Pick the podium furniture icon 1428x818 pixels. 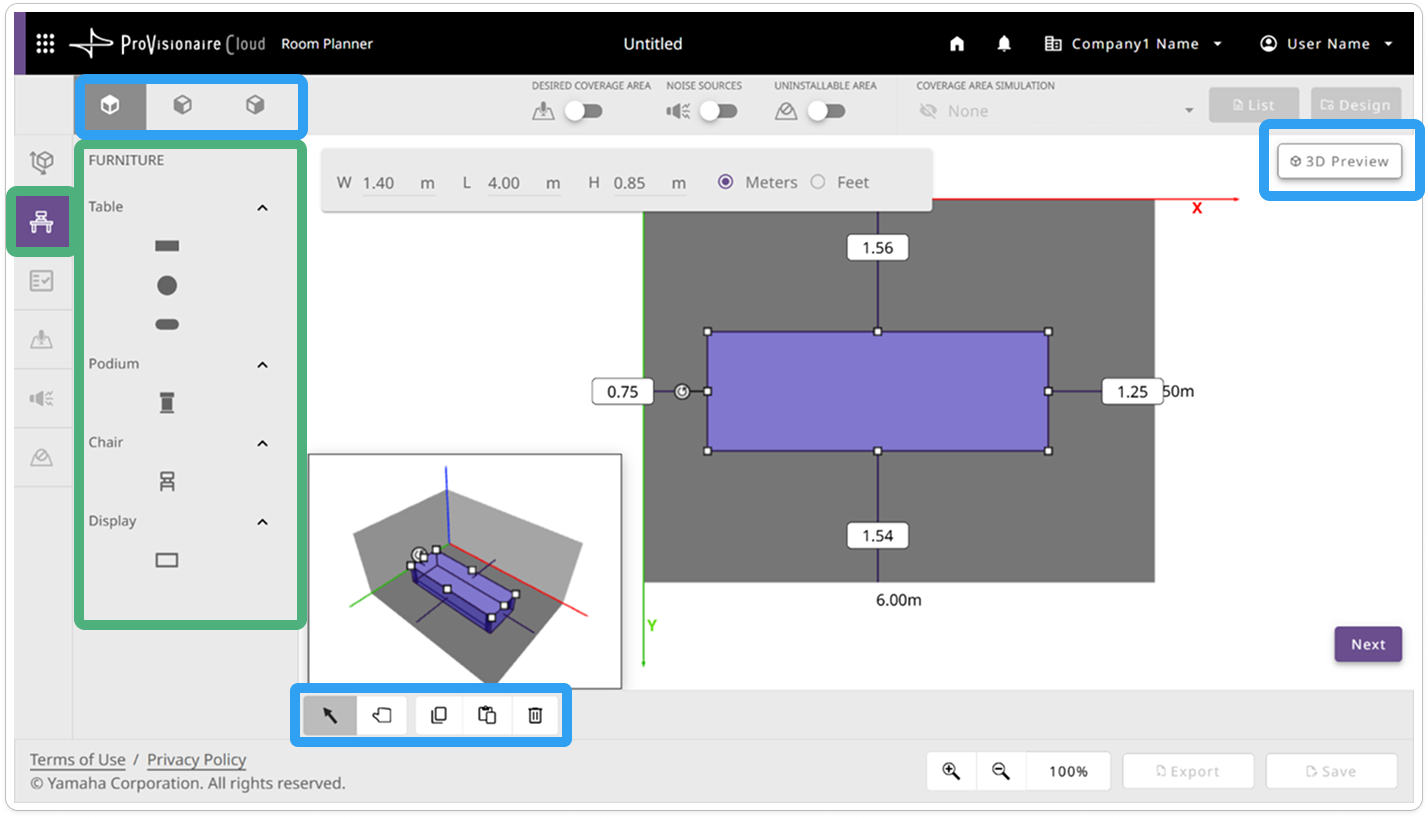pyautogui.click(x=167, y=403)
